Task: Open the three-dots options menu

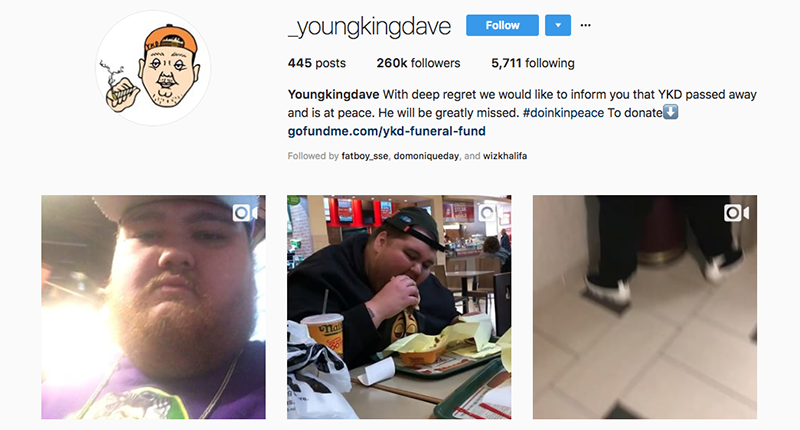Action: pos(585,25)
